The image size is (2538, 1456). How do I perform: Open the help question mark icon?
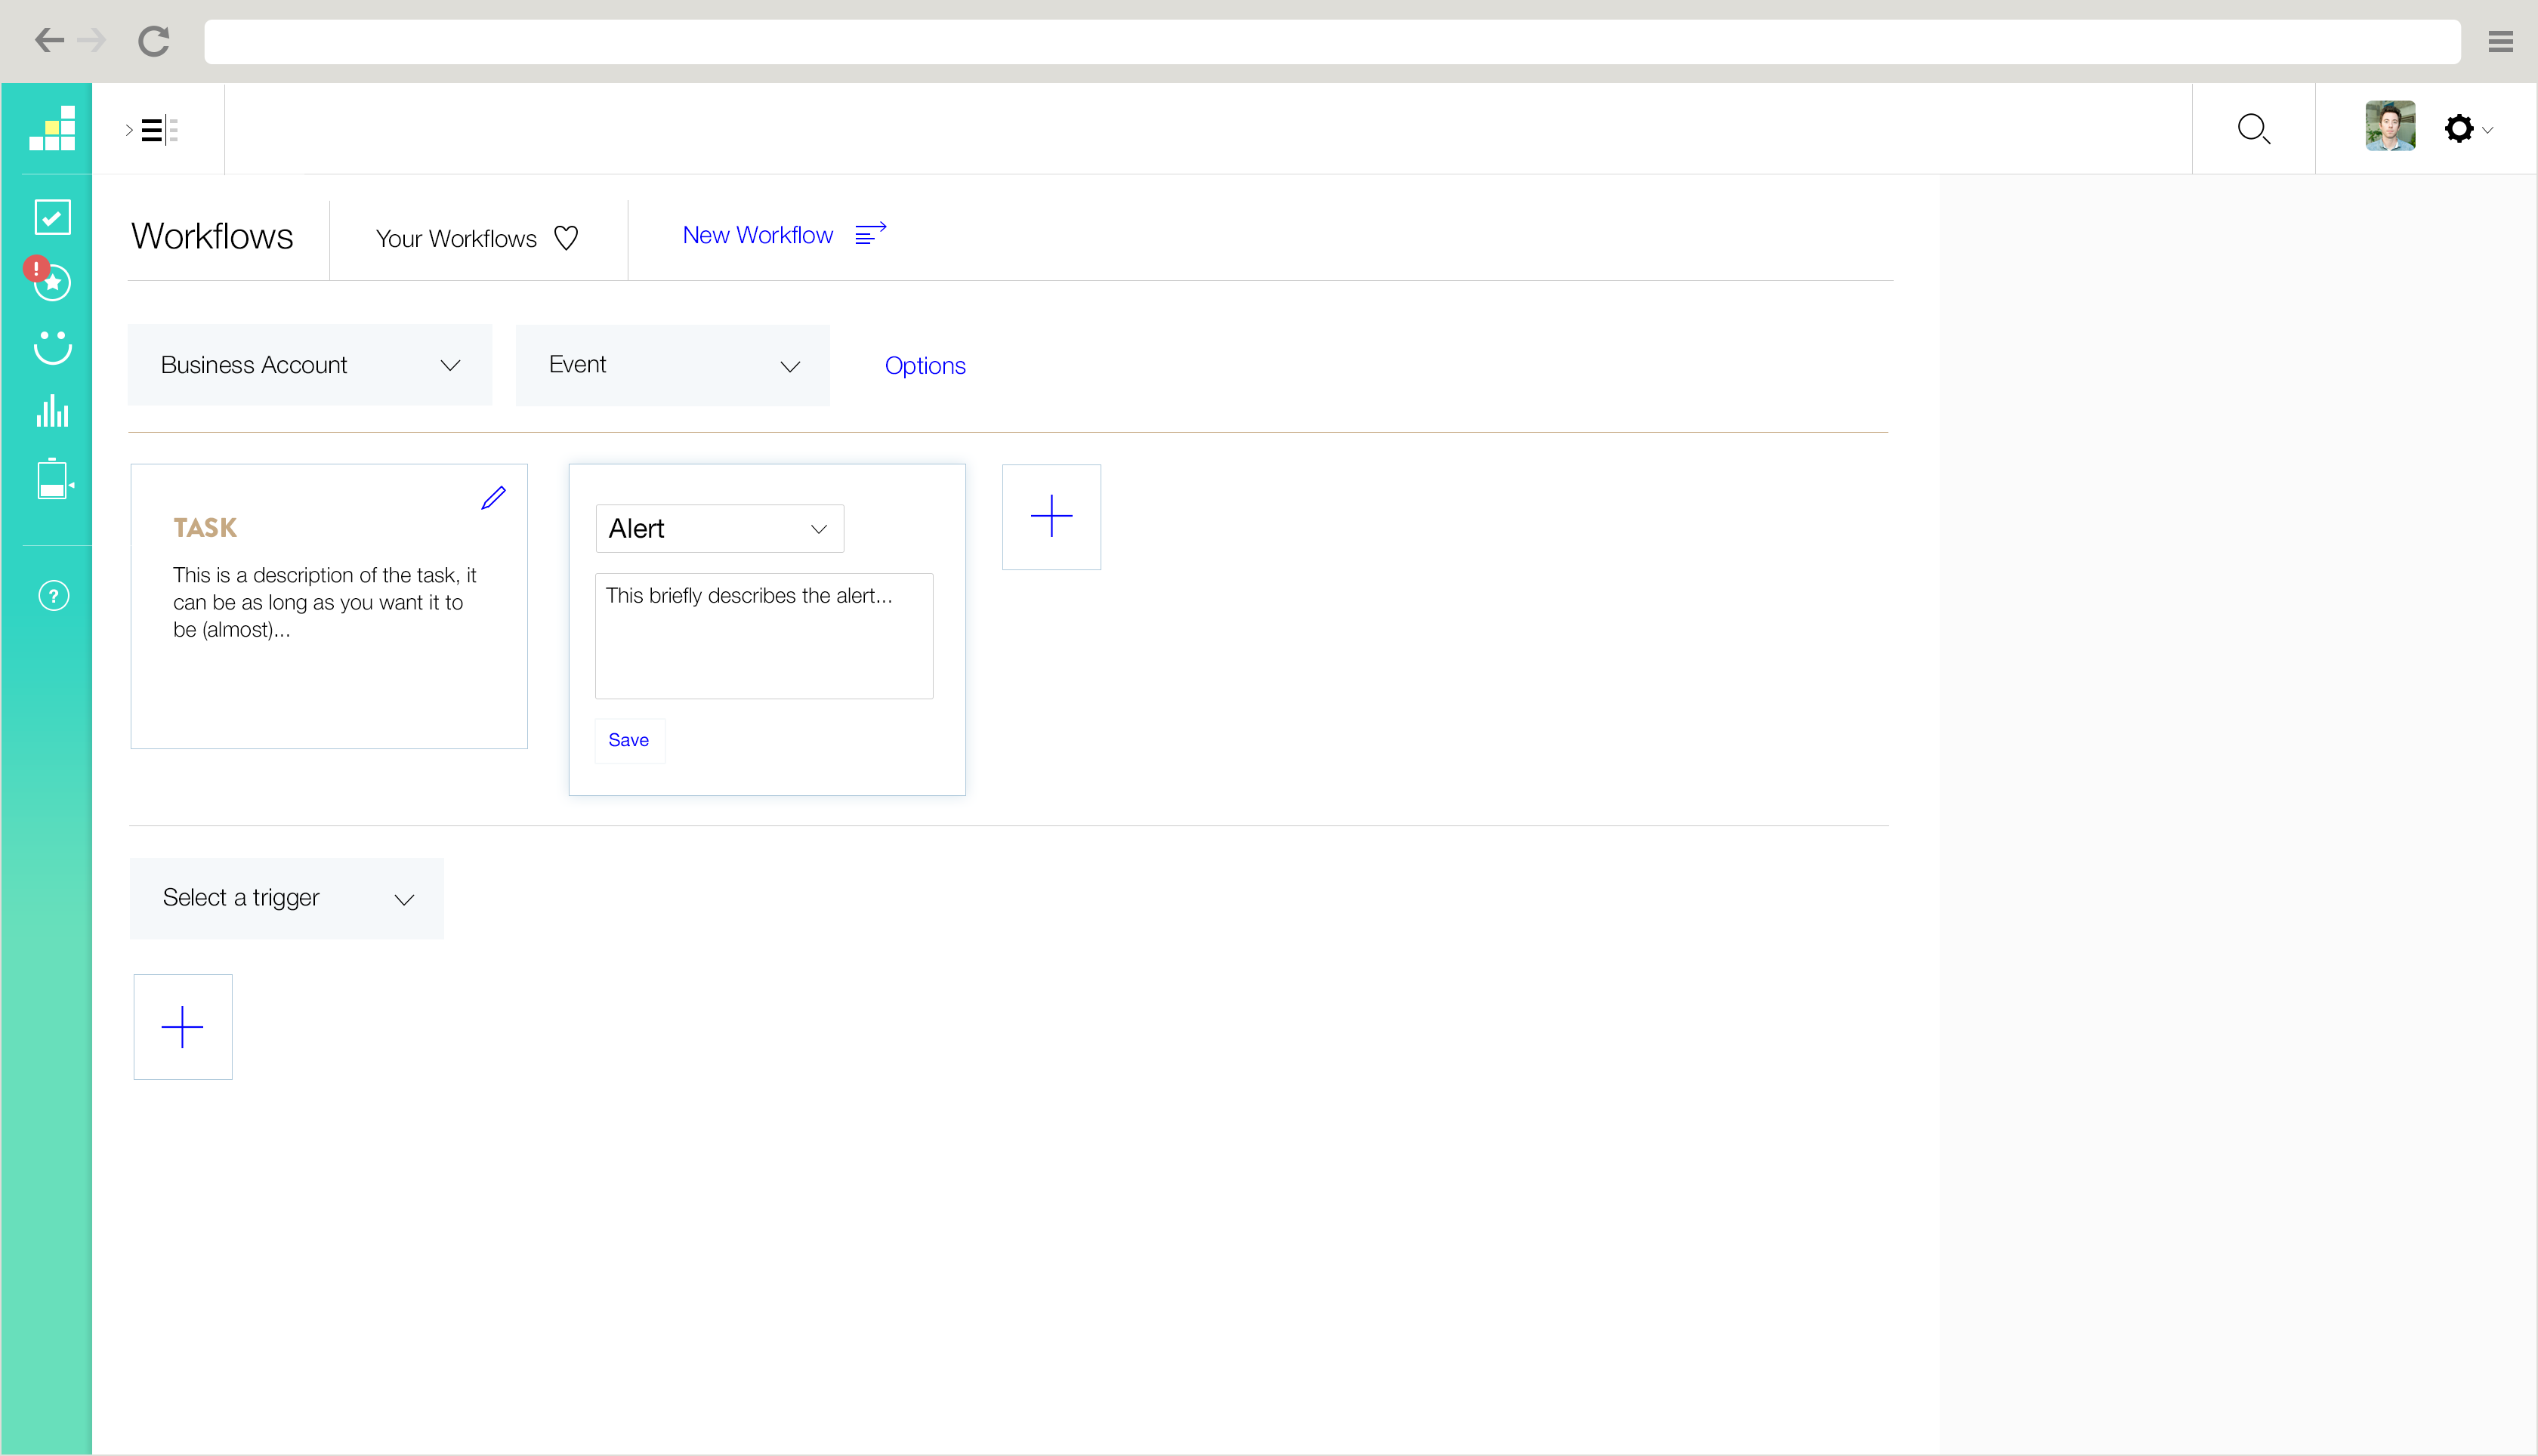(x=53, y=596)
